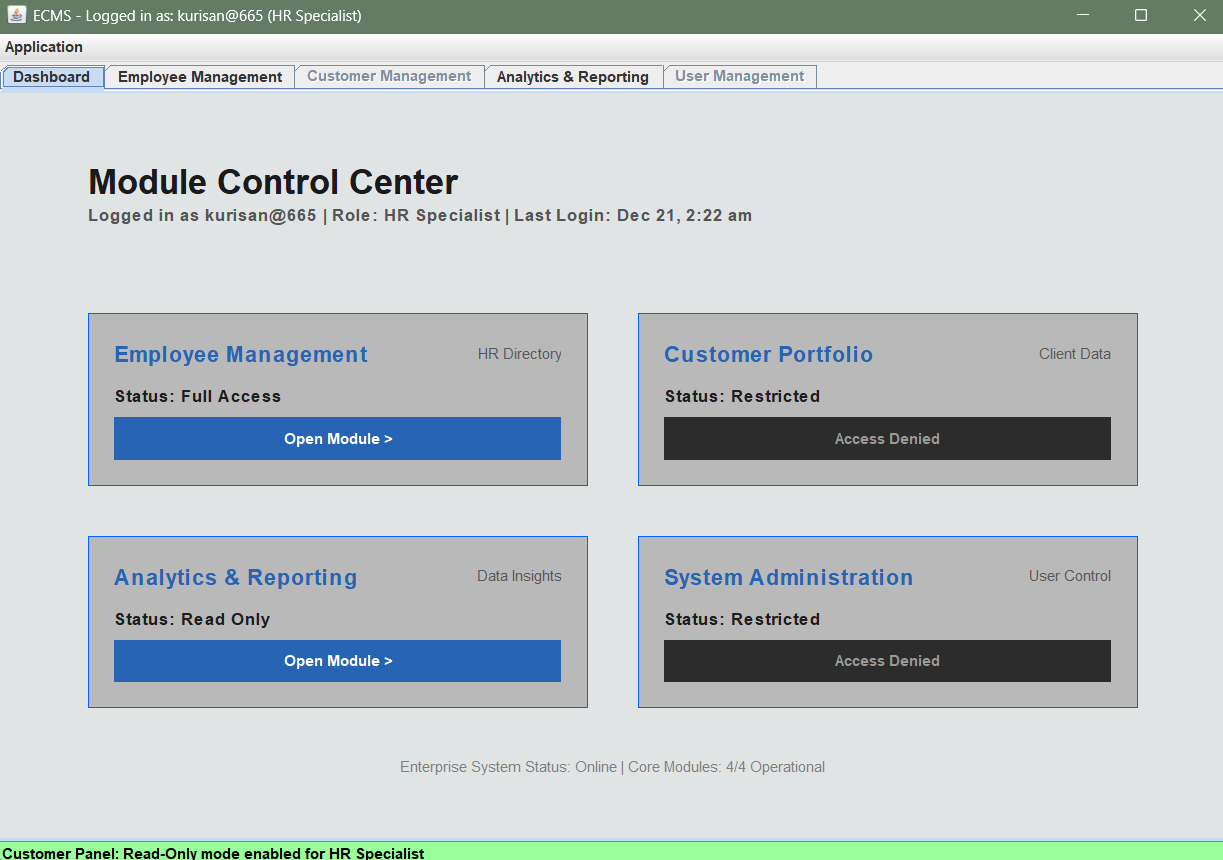Switch to the Employee Management tab

pos(198,76)
